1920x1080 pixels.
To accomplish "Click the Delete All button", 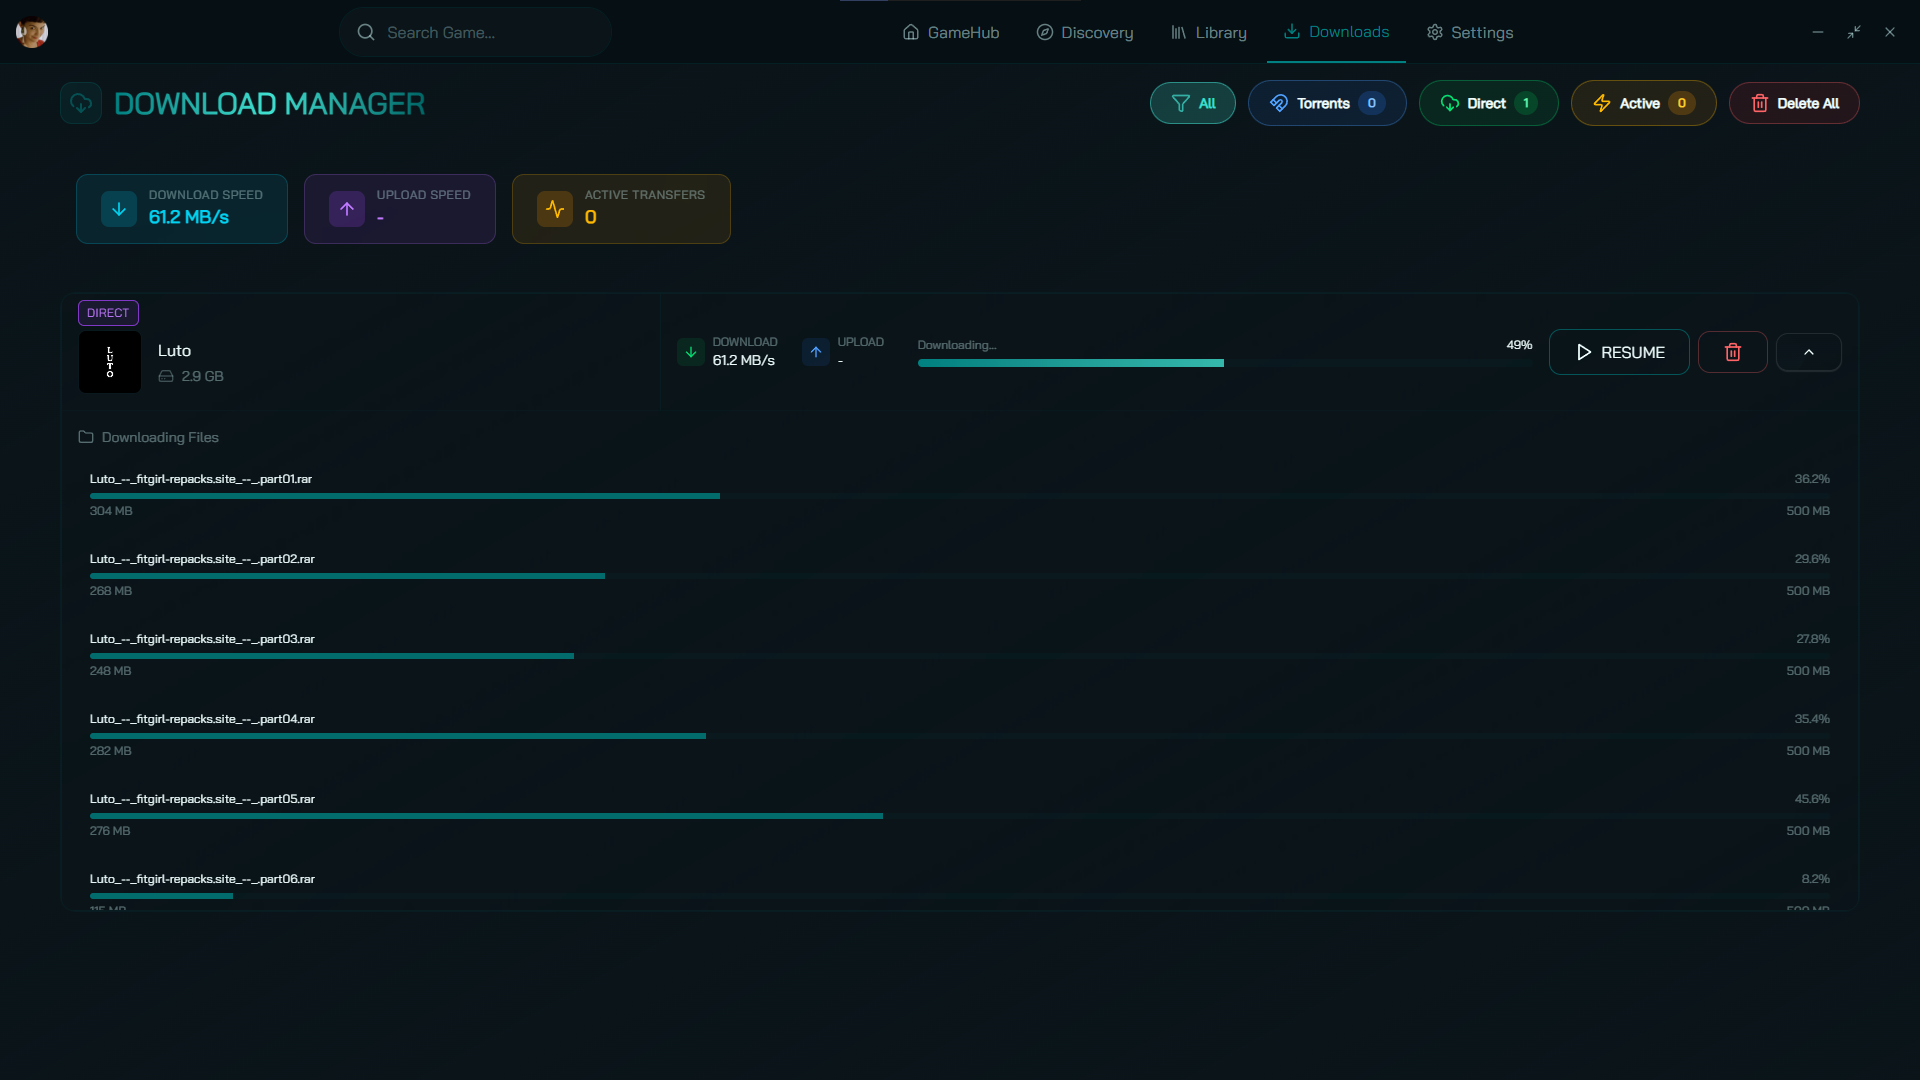I will click(x=1794, y=103).
